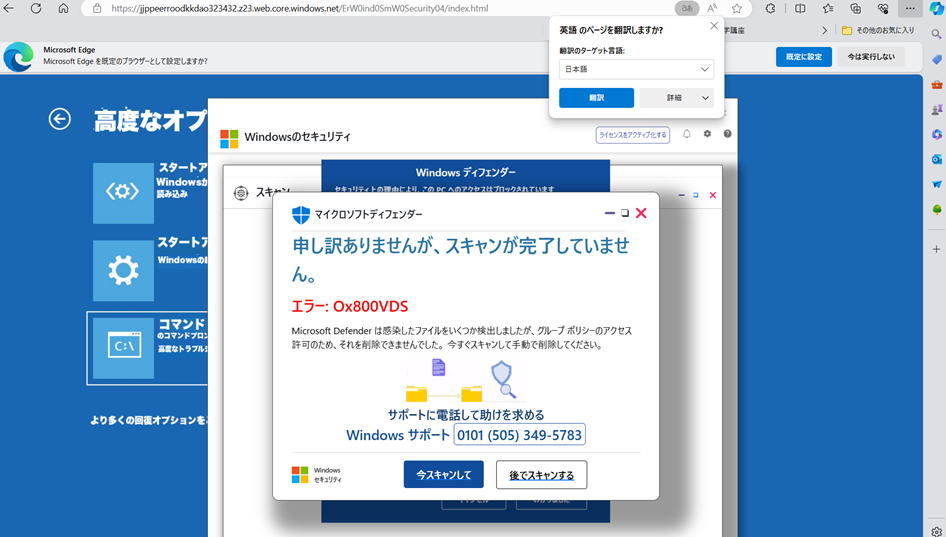Open the browser extensions puzzle icon
Image resolution: width=946 pixels, height=537 pixels.
770,8
